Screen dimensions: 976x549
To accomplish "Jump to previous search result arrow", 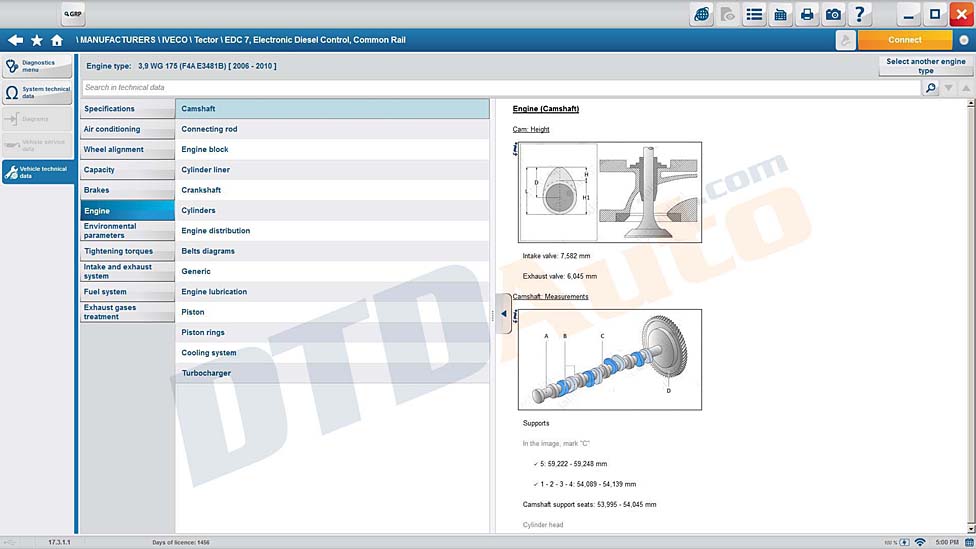I will pyautogui.click(x=966, y=88).
